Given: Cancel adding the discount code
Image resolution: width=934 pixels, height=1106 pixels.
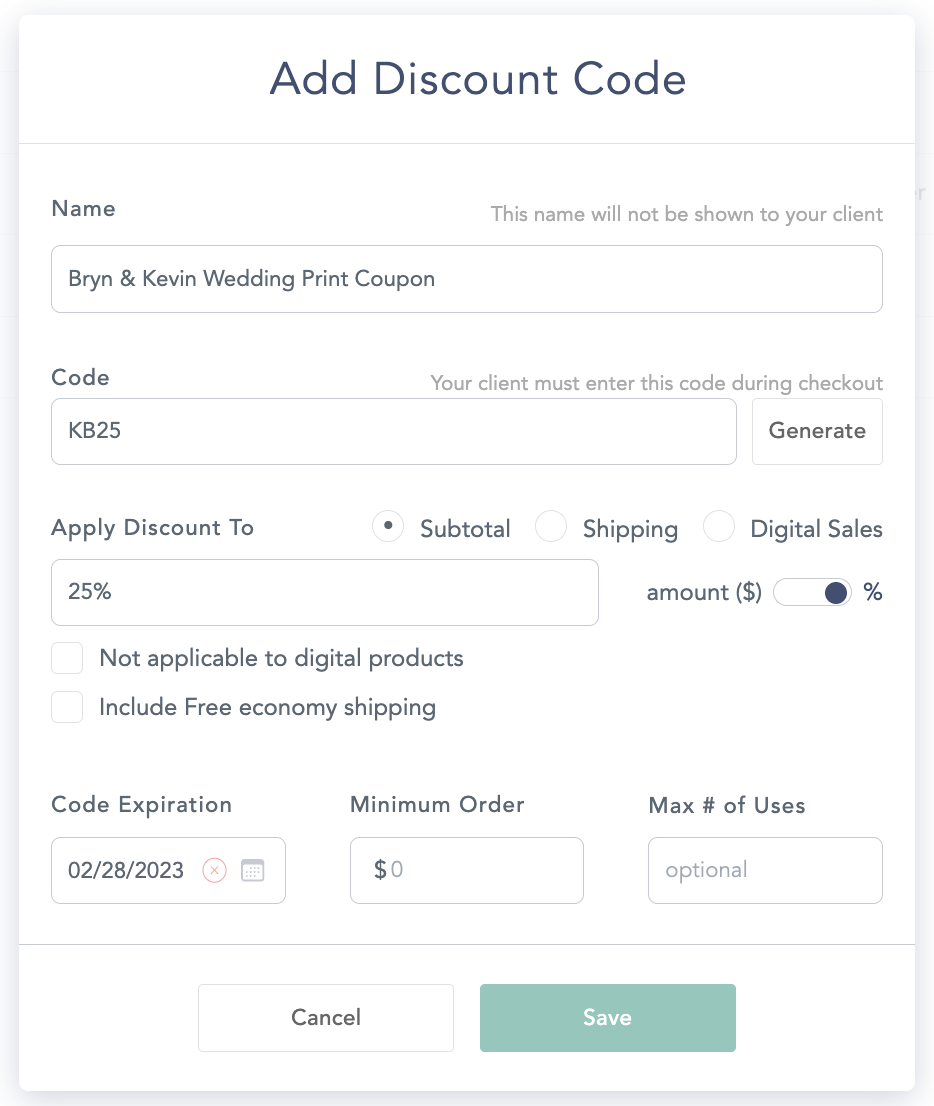Looking at the screenshot, I should tap(326, 1018).
